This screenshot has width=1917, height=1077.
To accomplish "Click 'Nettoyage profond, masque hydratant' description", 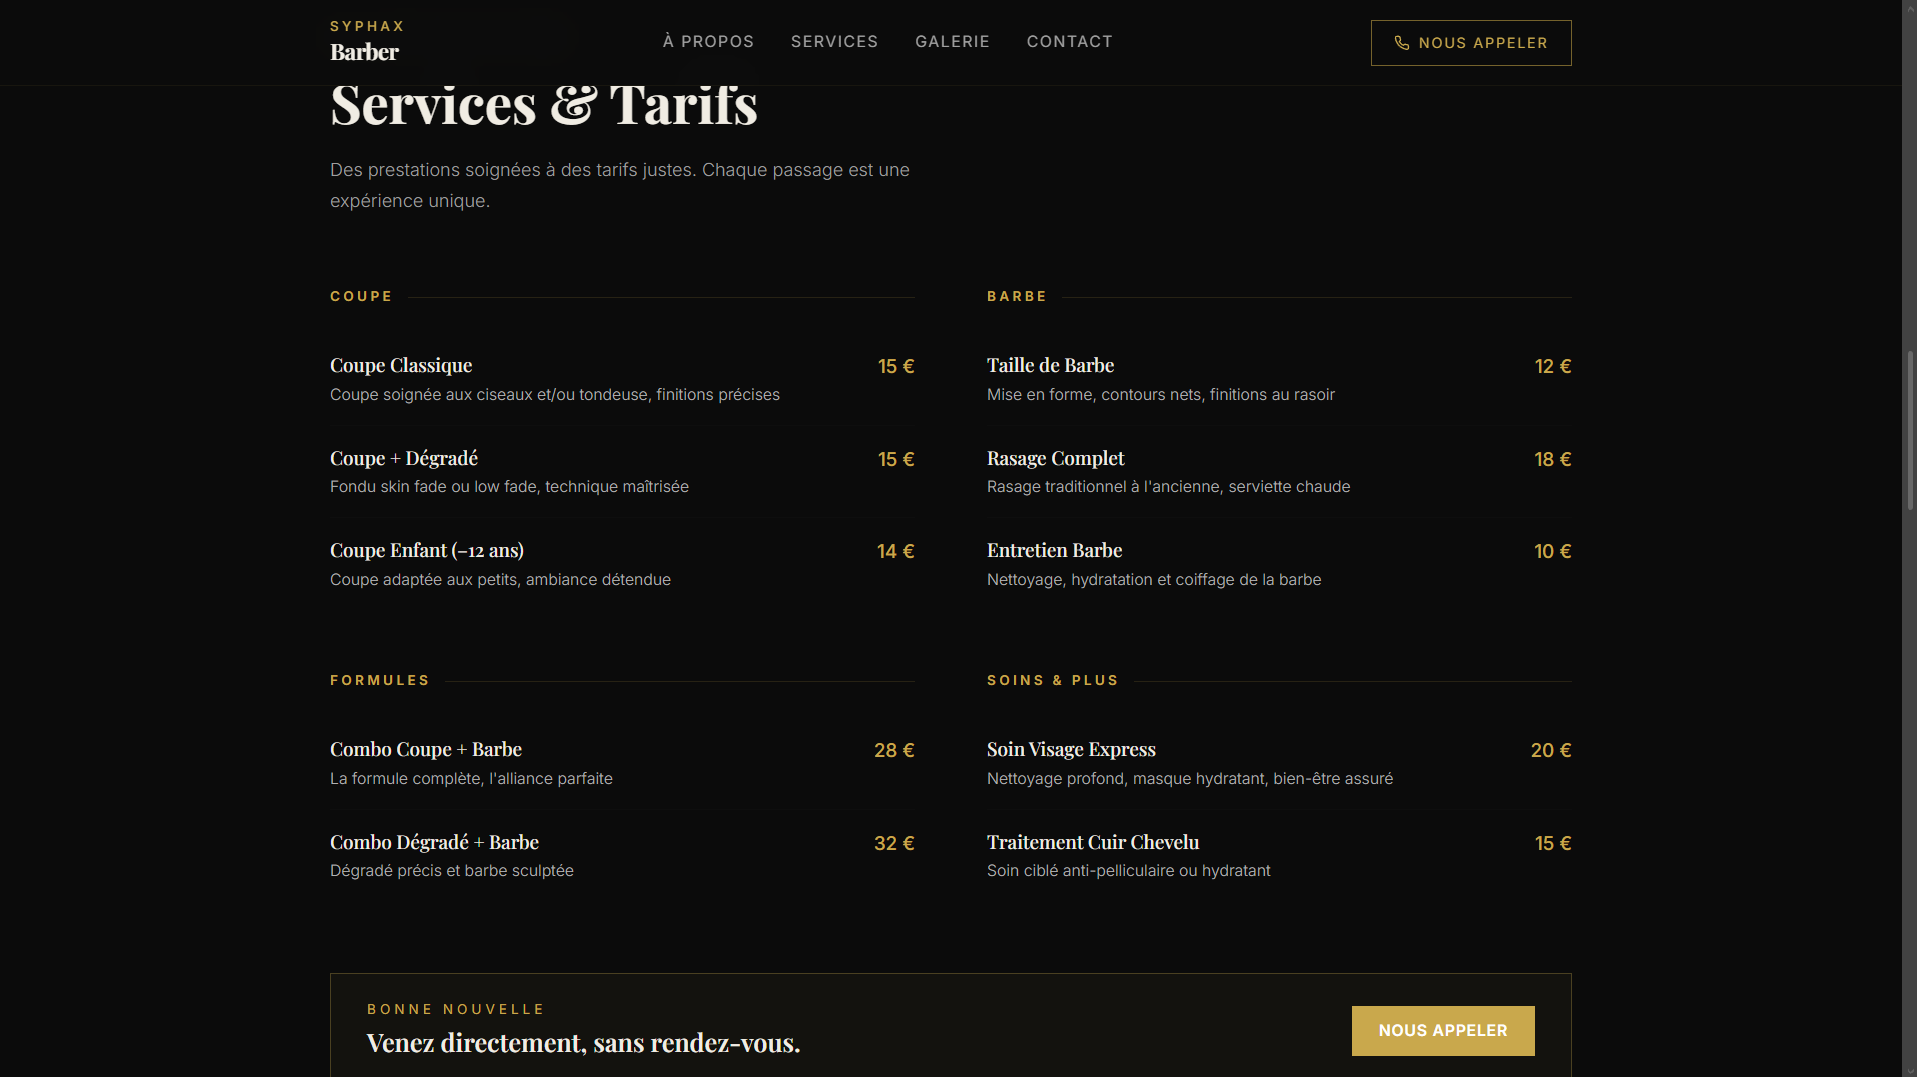I will 1189,779.
